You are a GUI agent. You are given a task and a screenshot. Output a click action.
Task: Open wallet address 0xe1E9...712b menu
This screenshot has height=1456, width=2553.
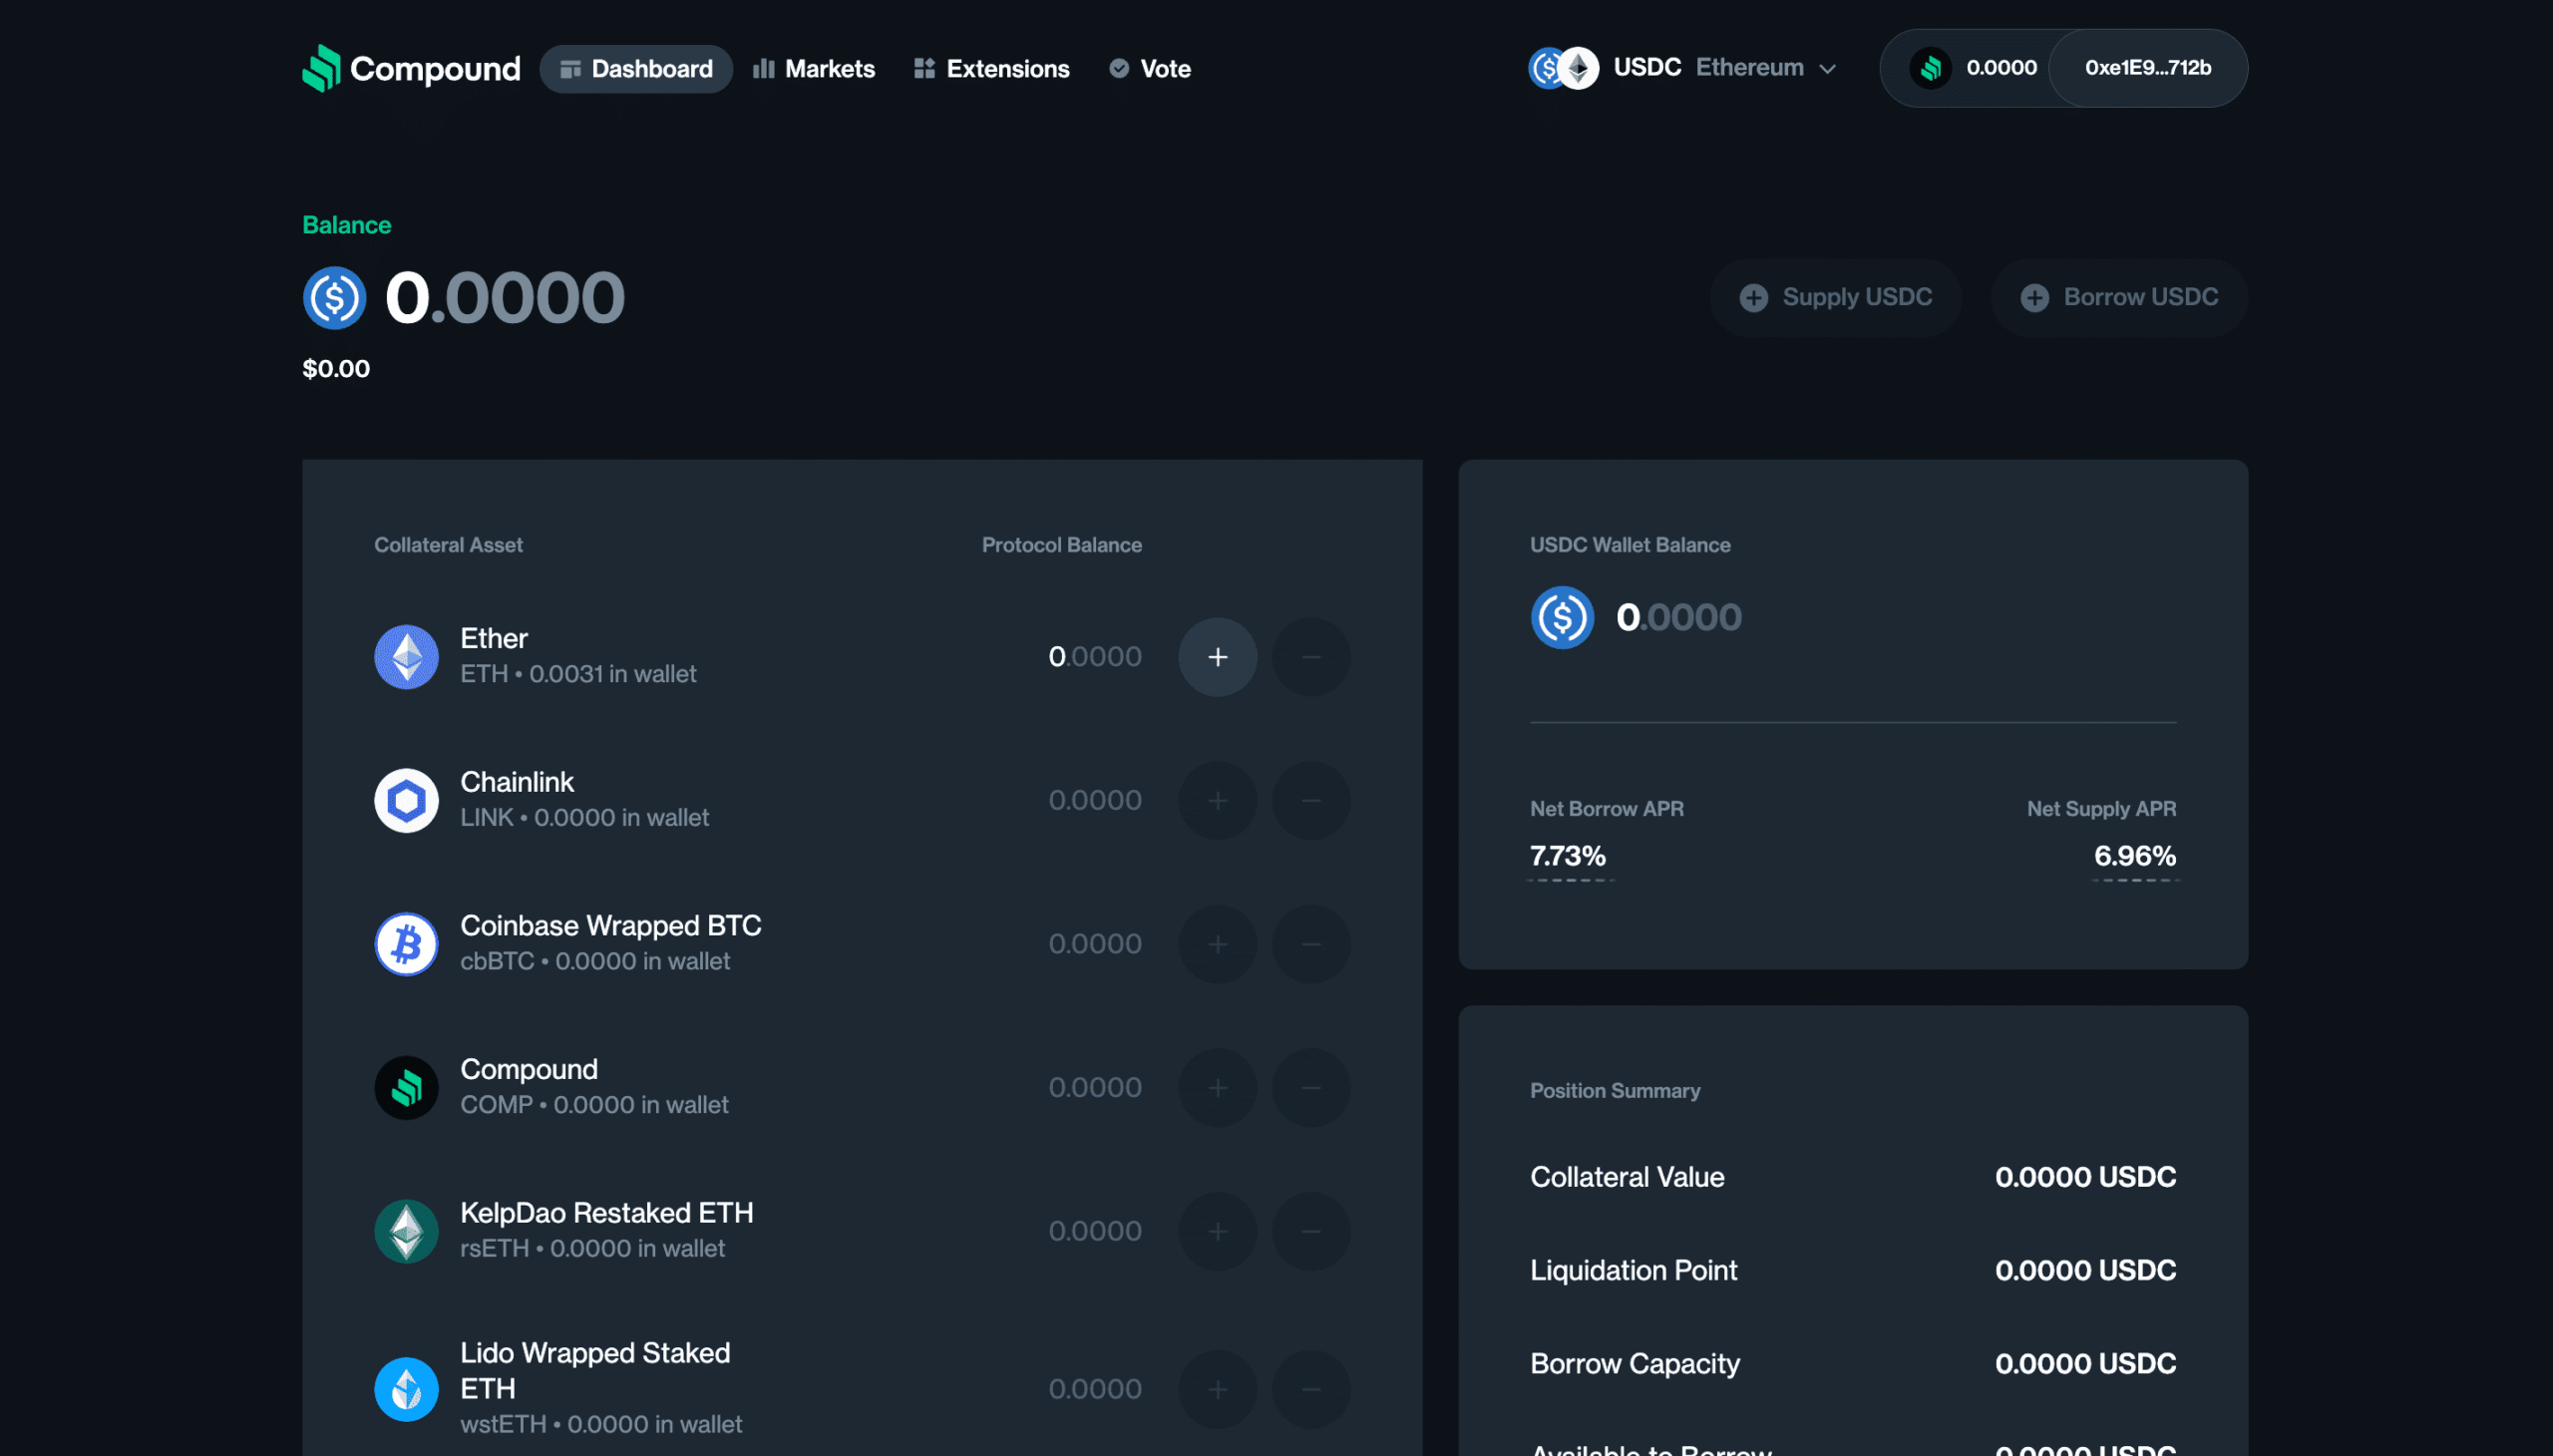[2147, 68]
